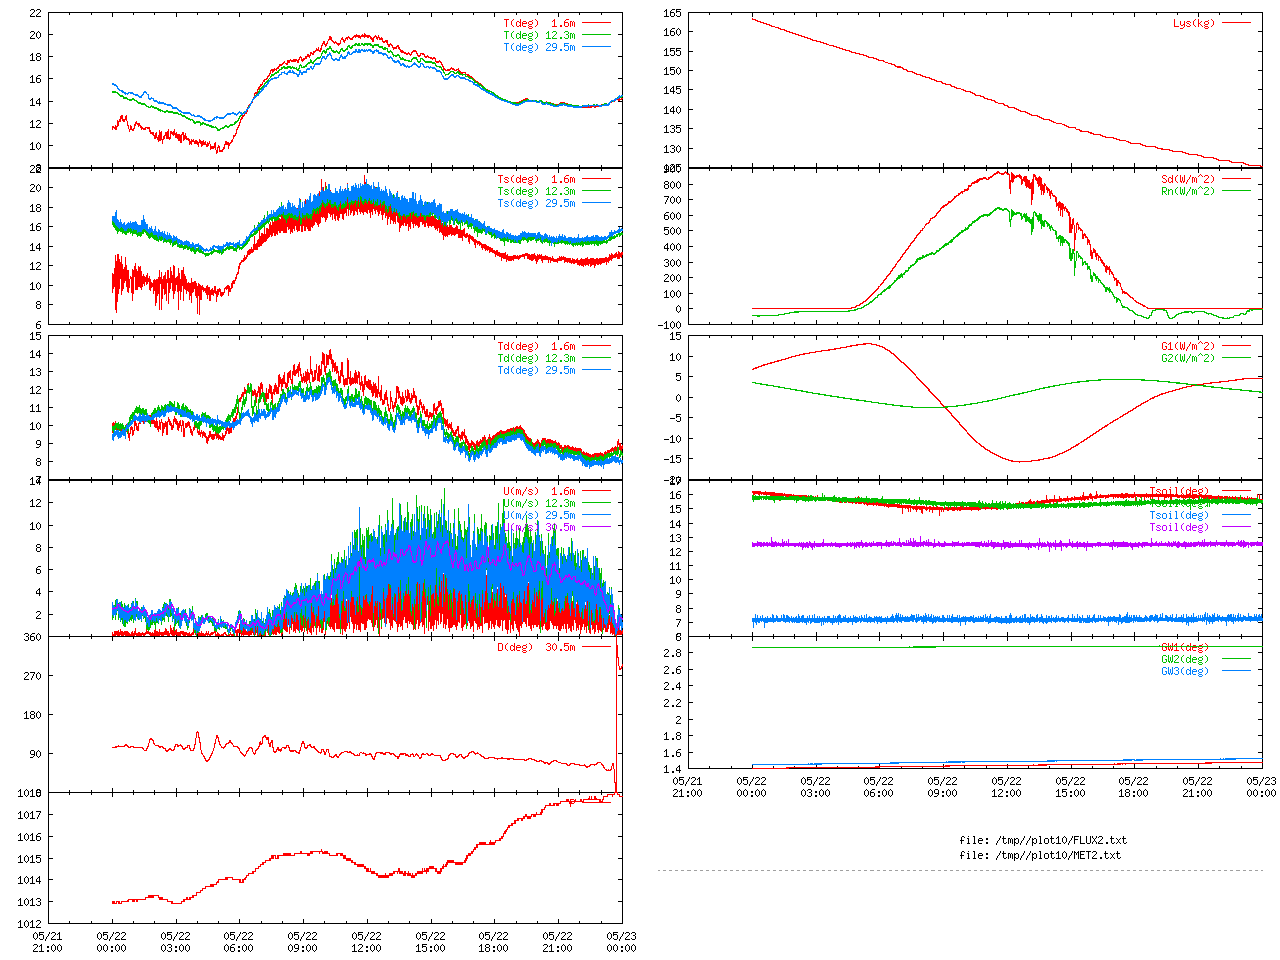Select the 'GW2(deg)' legend label
The width and height of the screenshot is (1280, 960).
click(1185, 660)
